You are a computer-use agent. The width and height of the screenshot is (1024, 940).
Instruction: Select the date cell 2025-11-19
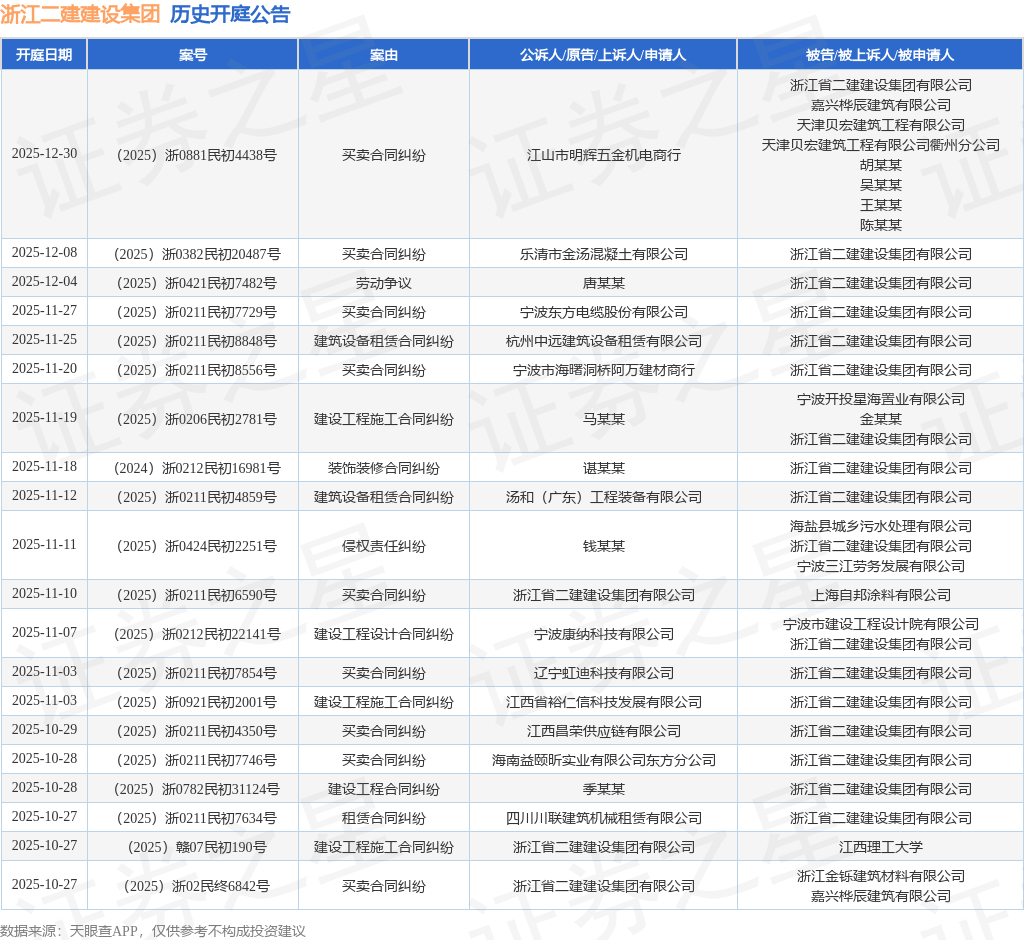click(x=44, y=417)
